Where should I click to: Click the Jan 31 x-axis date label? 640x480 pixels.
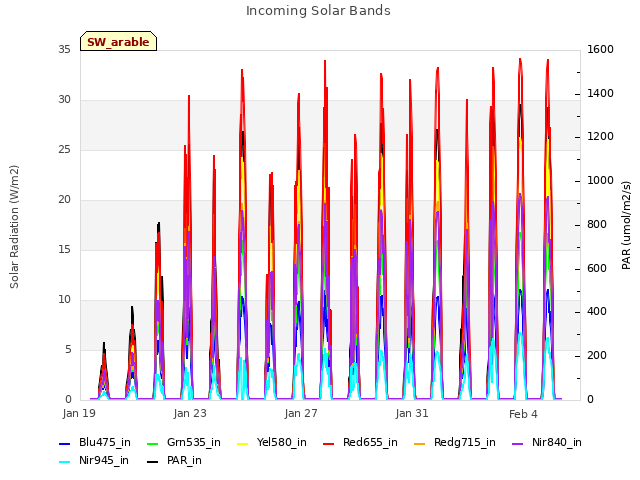tap(412, 413)
